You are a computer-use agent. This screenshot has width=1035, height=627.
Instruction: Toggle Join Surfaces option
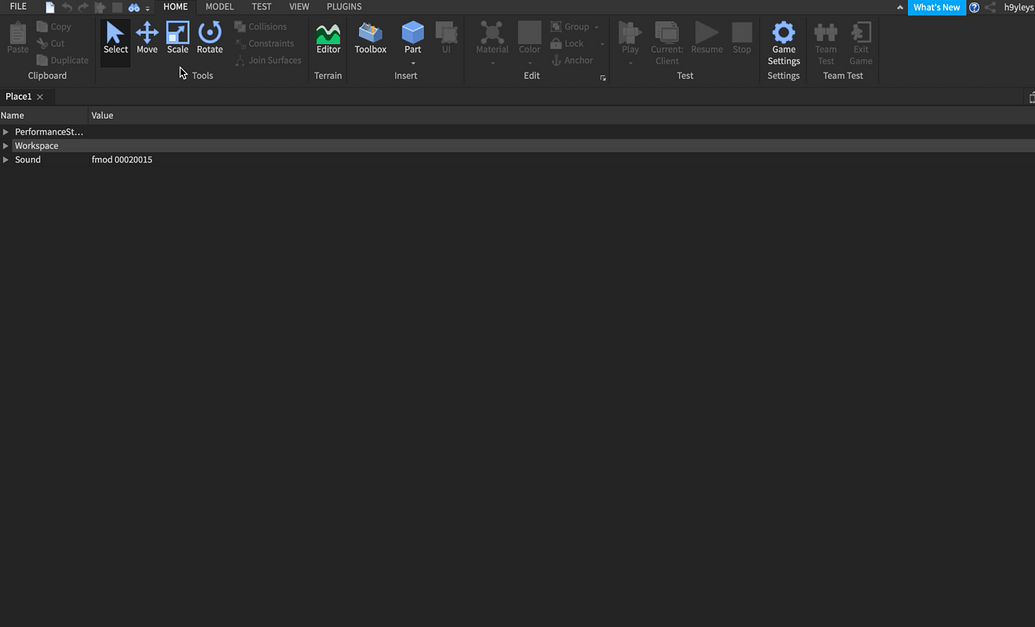coord(268,60)
